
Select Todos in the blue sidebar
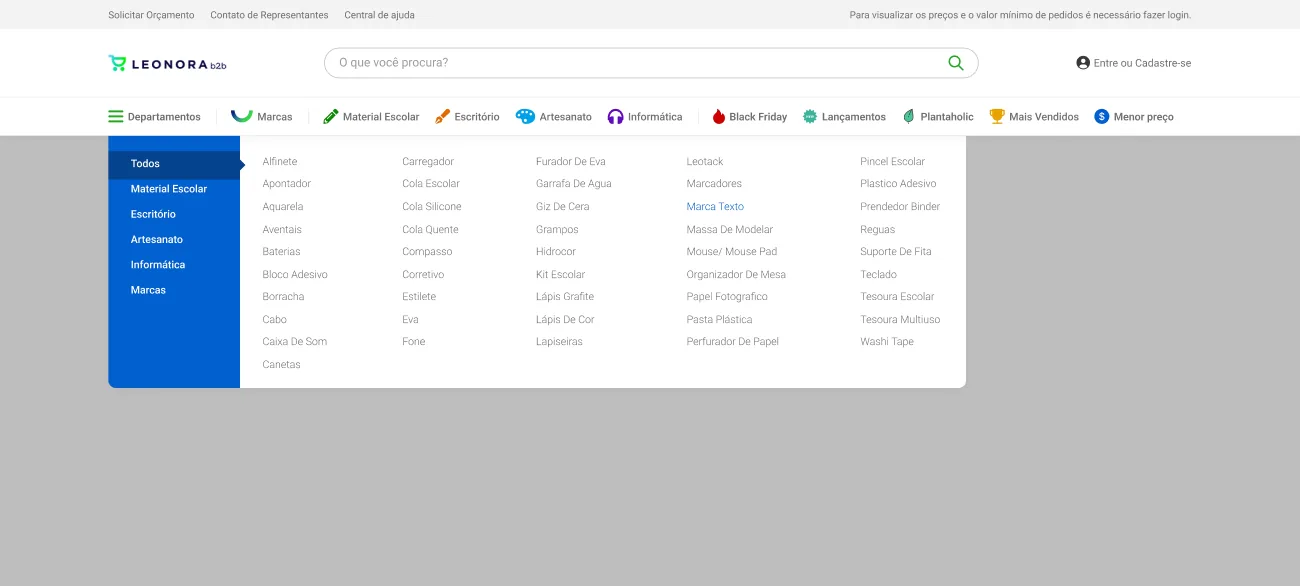click(x=174, y=164)
